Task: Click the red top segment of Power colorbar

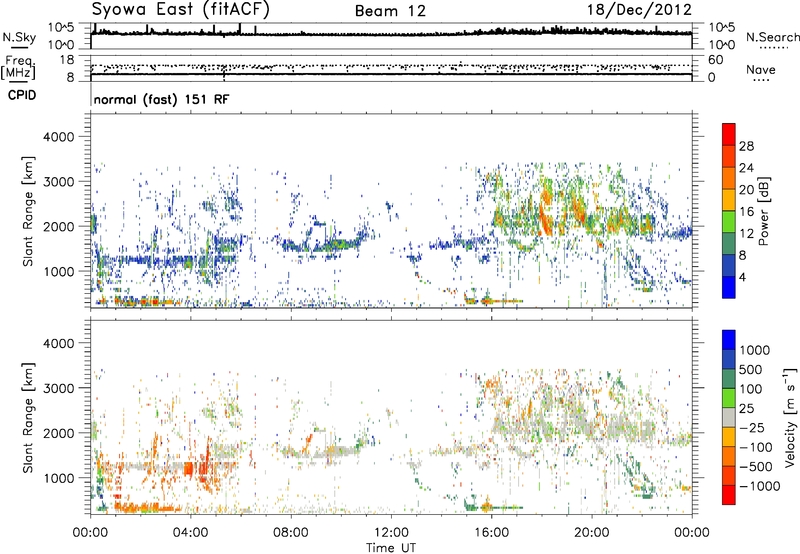Action: [x=729, y=134]
